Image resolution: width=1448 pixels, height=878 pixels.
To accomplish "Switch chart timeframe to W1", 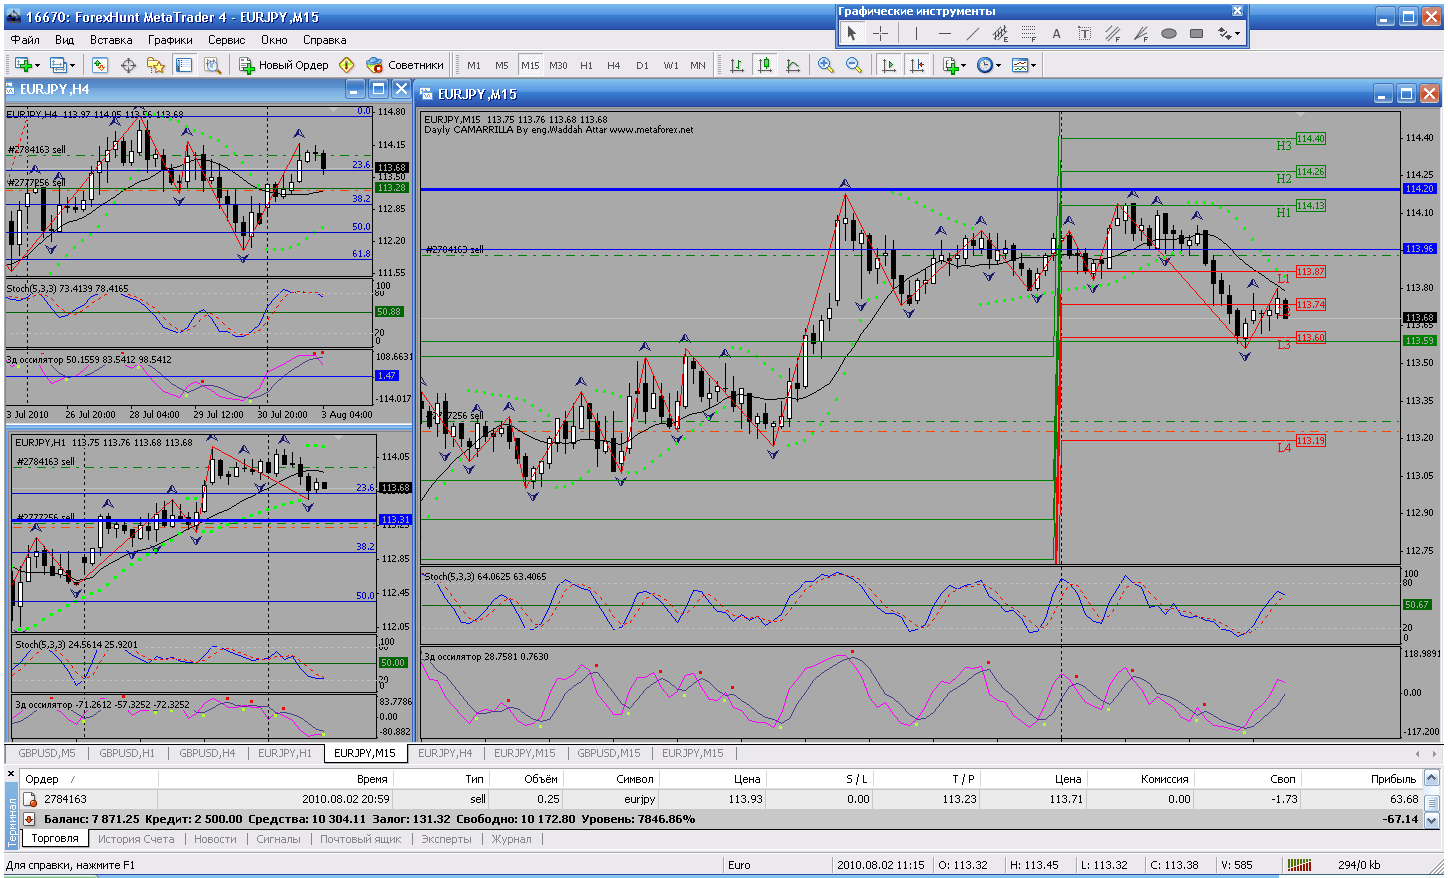I will point(670,65).
